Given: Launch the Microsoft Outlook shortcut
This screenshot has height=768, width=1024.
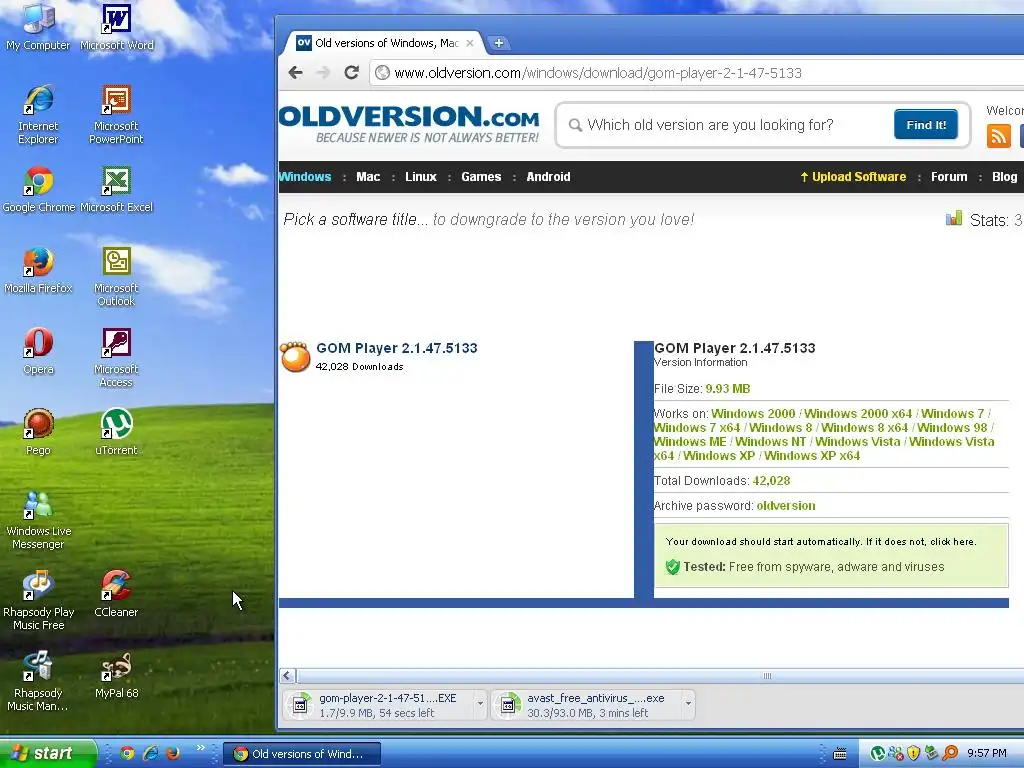Looking at the screenshot, I should [x=116, y=276].
